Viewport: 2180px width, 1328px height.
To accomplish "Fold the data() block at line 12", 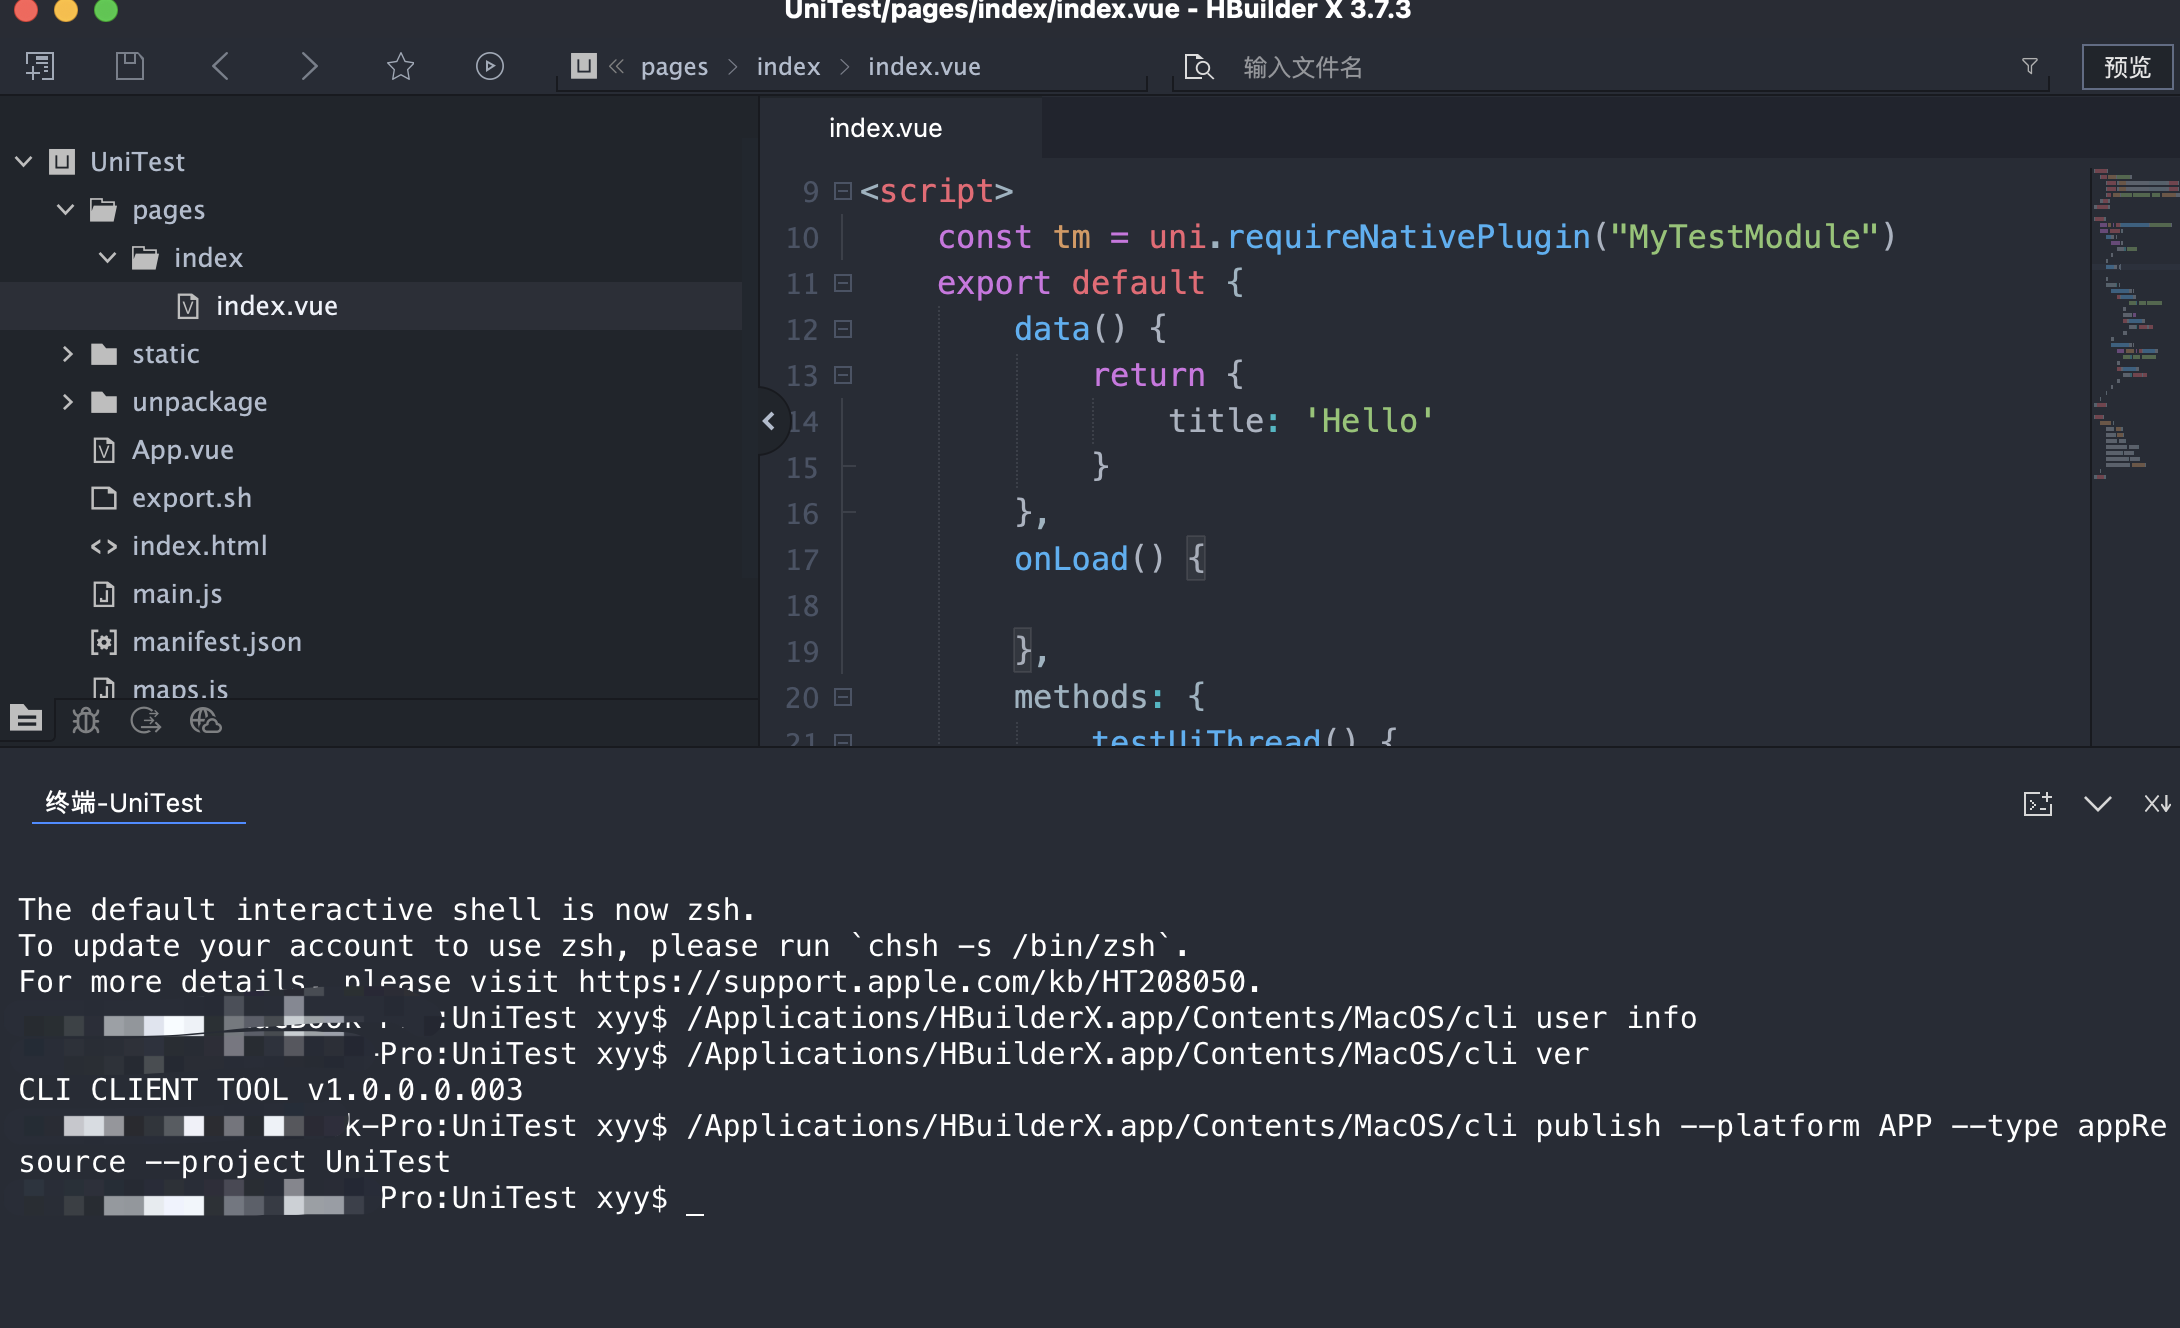I will (843, 329).
